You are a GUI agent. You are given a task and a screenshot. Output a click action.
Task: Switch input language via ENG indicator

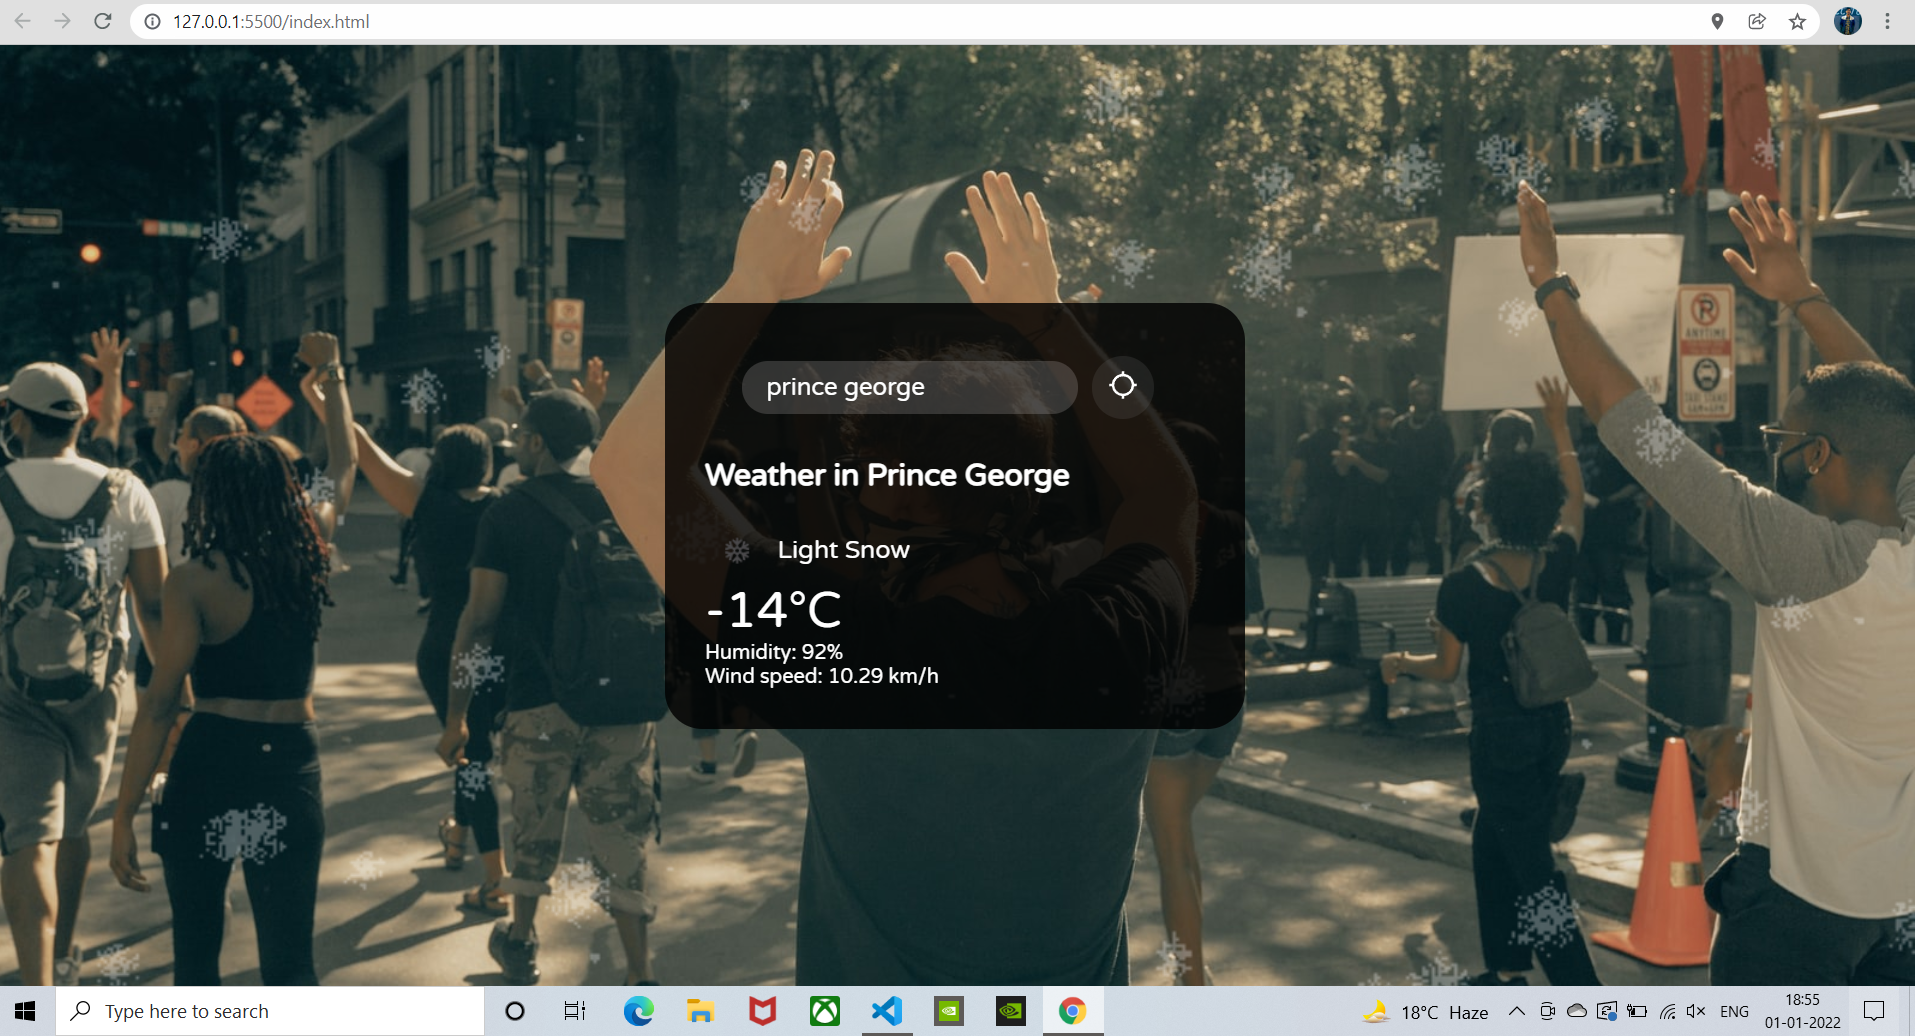click(1734, 1011)
